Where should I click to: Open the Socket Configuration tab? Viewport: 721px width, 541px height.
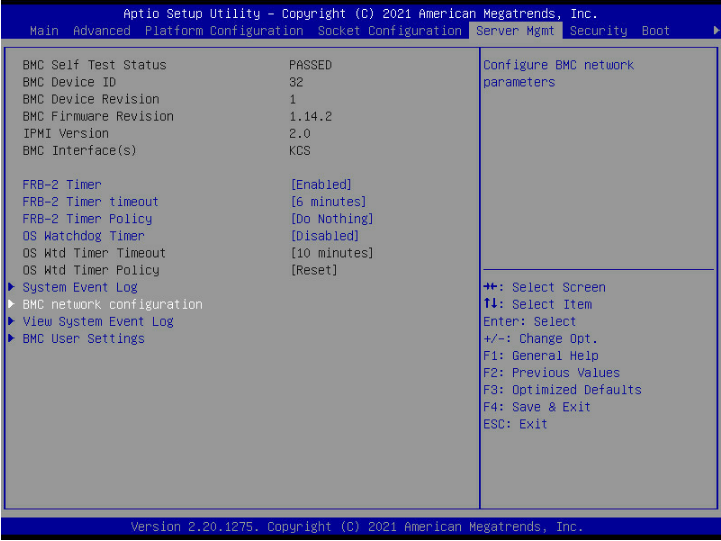[x=390, y=31]
